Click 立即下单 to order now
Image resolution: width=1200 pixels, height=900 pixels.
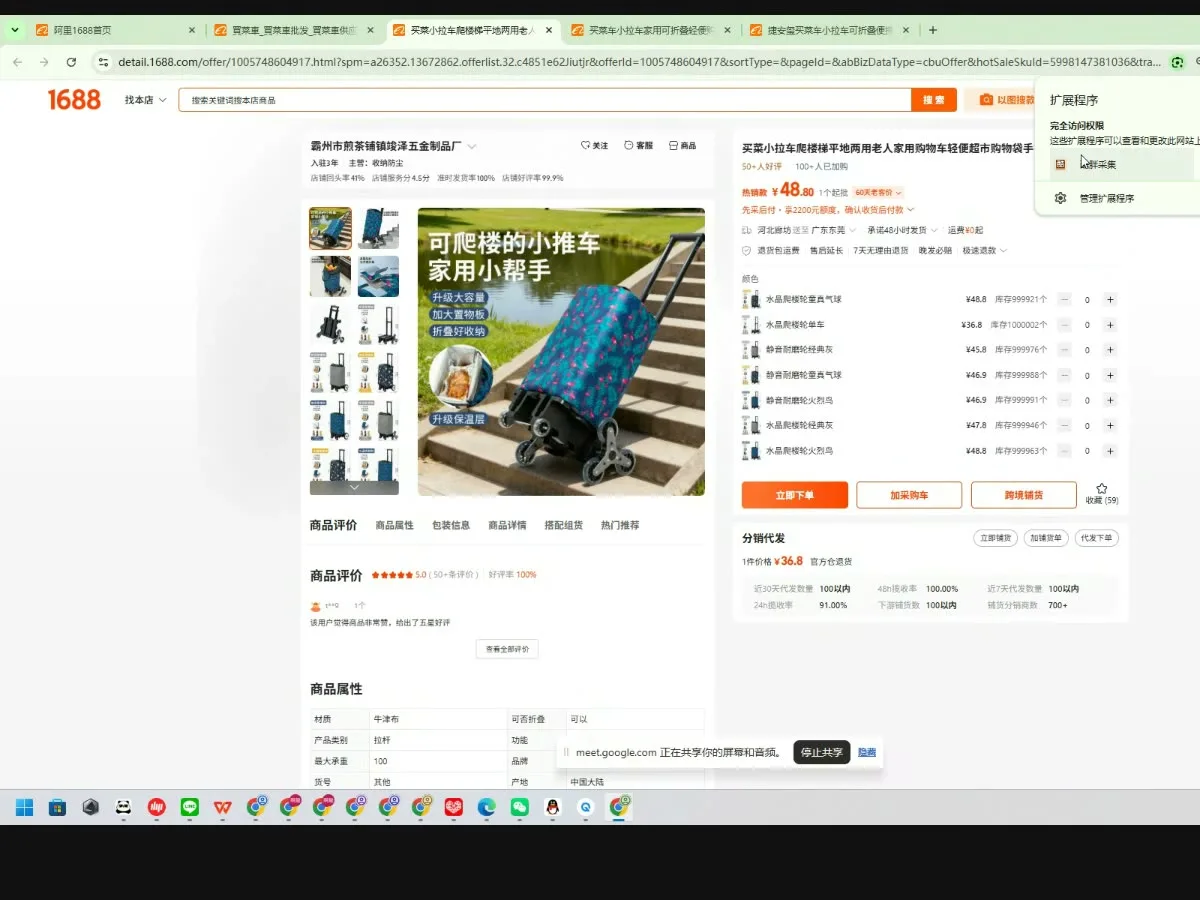click(795, 495)
